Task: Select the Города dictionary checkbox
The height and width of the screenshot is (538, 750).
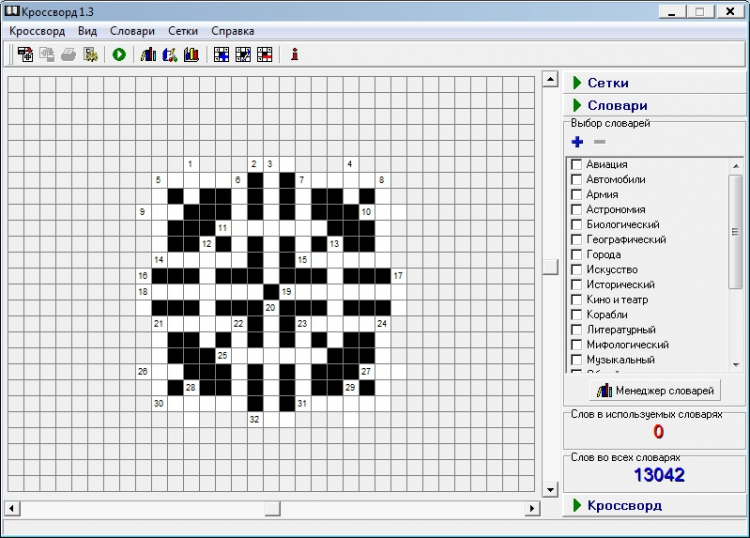Action: 577,255
